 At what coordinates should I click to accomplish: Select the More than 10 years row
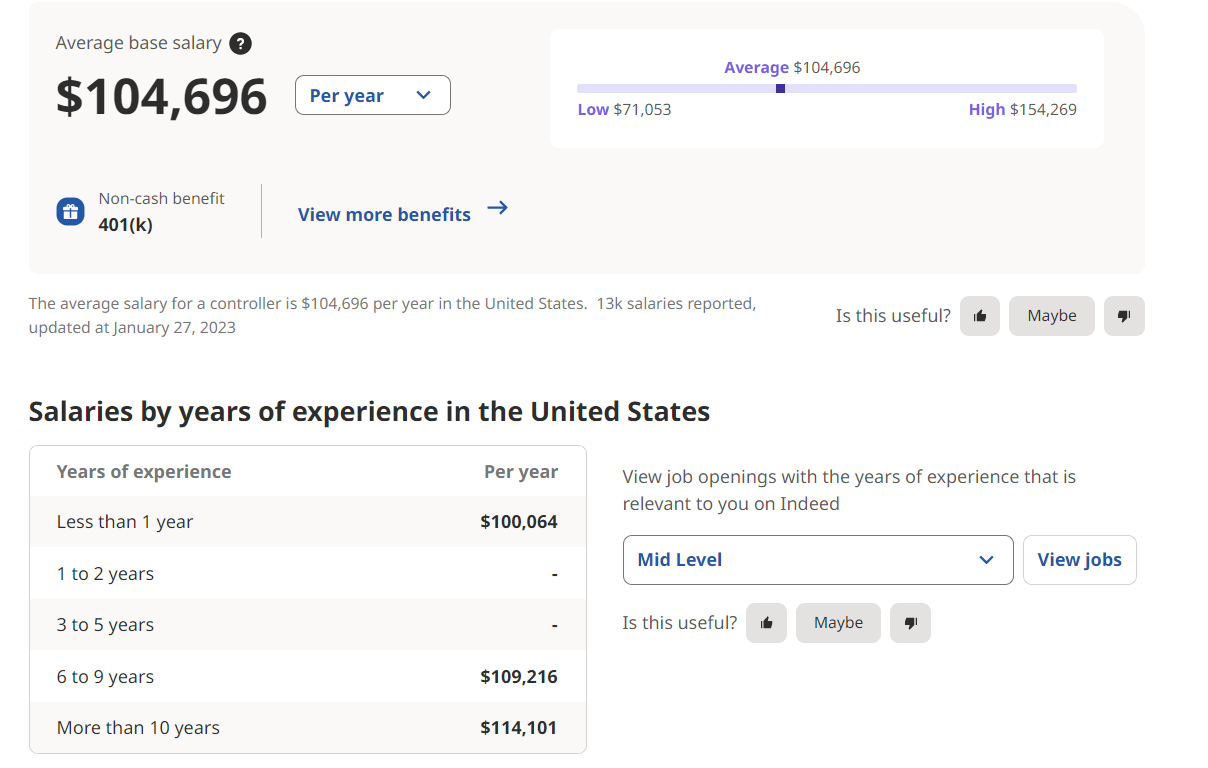(308, 728)
